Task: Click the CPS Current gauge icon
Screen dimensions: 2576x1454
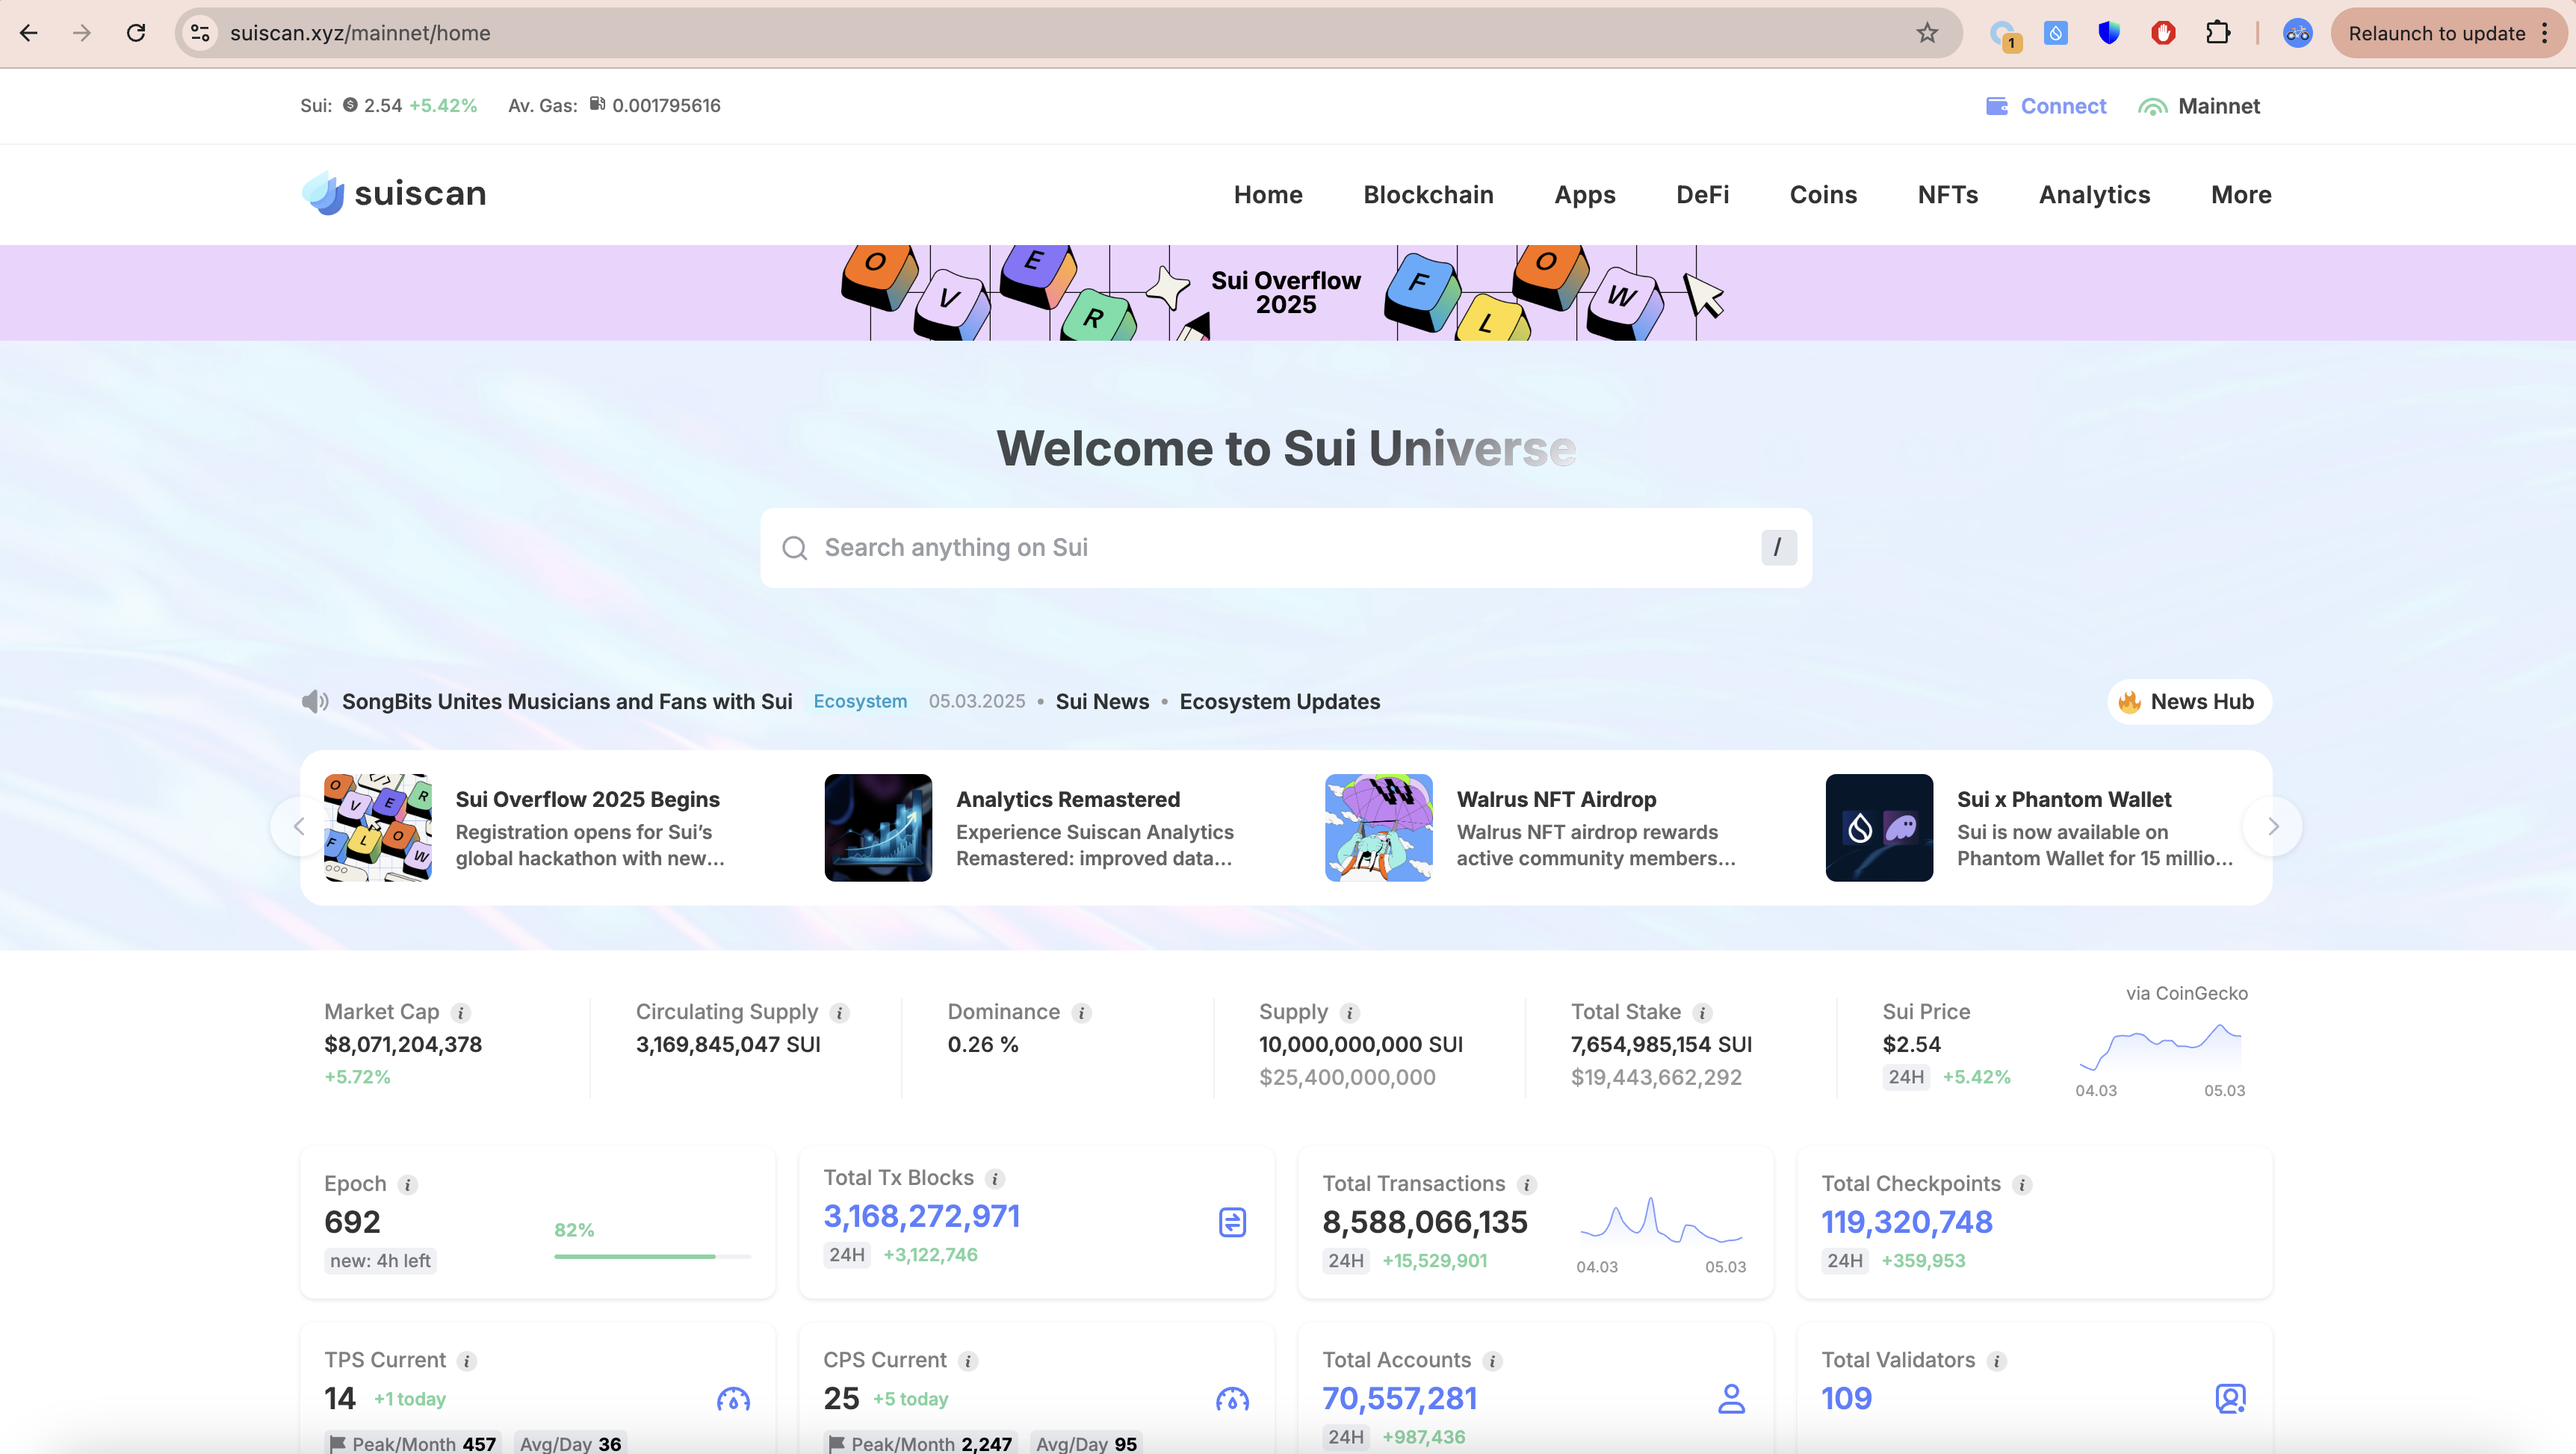Action: coord(1232,1399)
